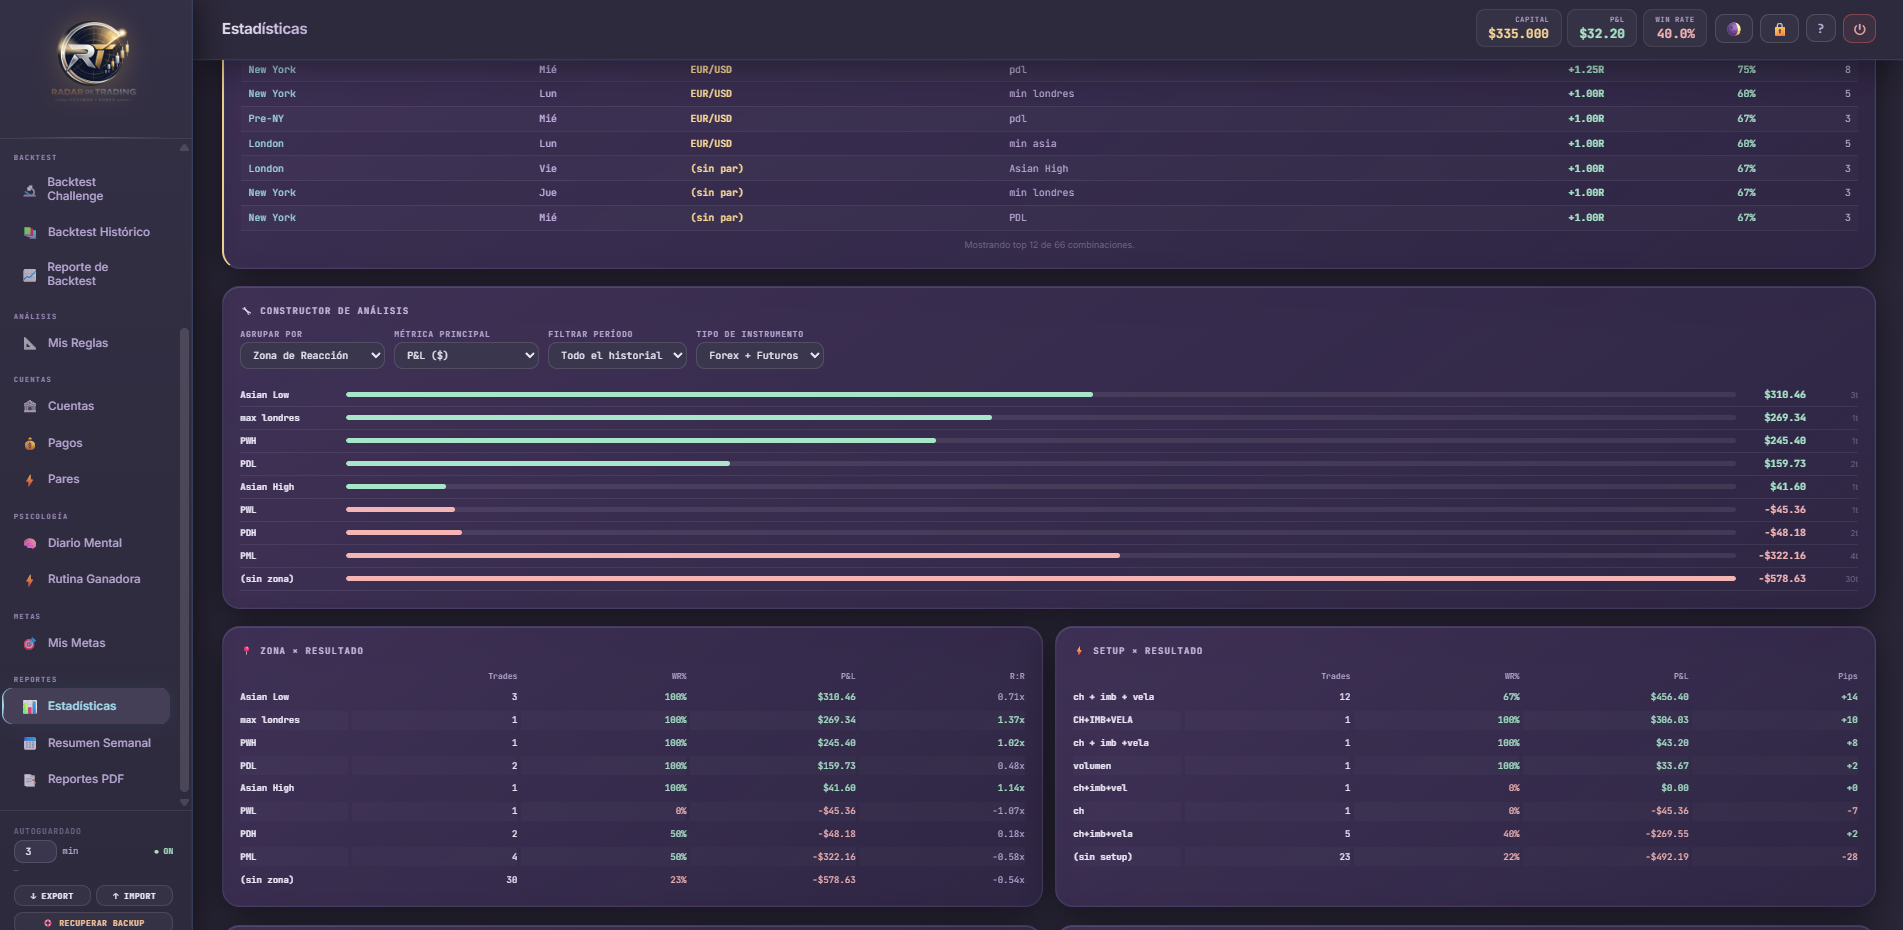Click the 'Asian High' zone in the top table
The image size is (1903, 930).
[x=1038, y=169]
